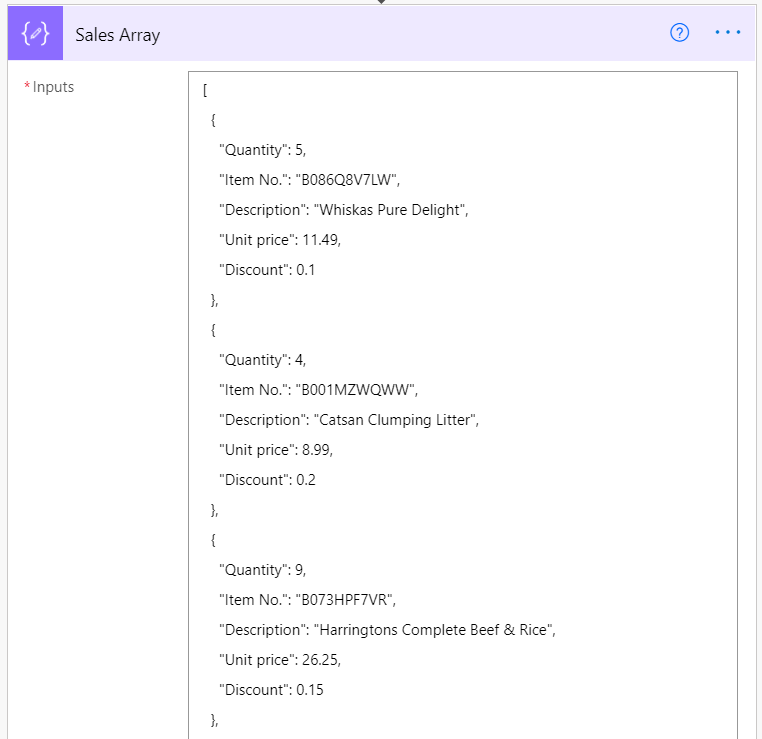The width and height of the screenshot is (762, 739).
Task: Click the Discount 0.2 line
Action: coord(267,480)
